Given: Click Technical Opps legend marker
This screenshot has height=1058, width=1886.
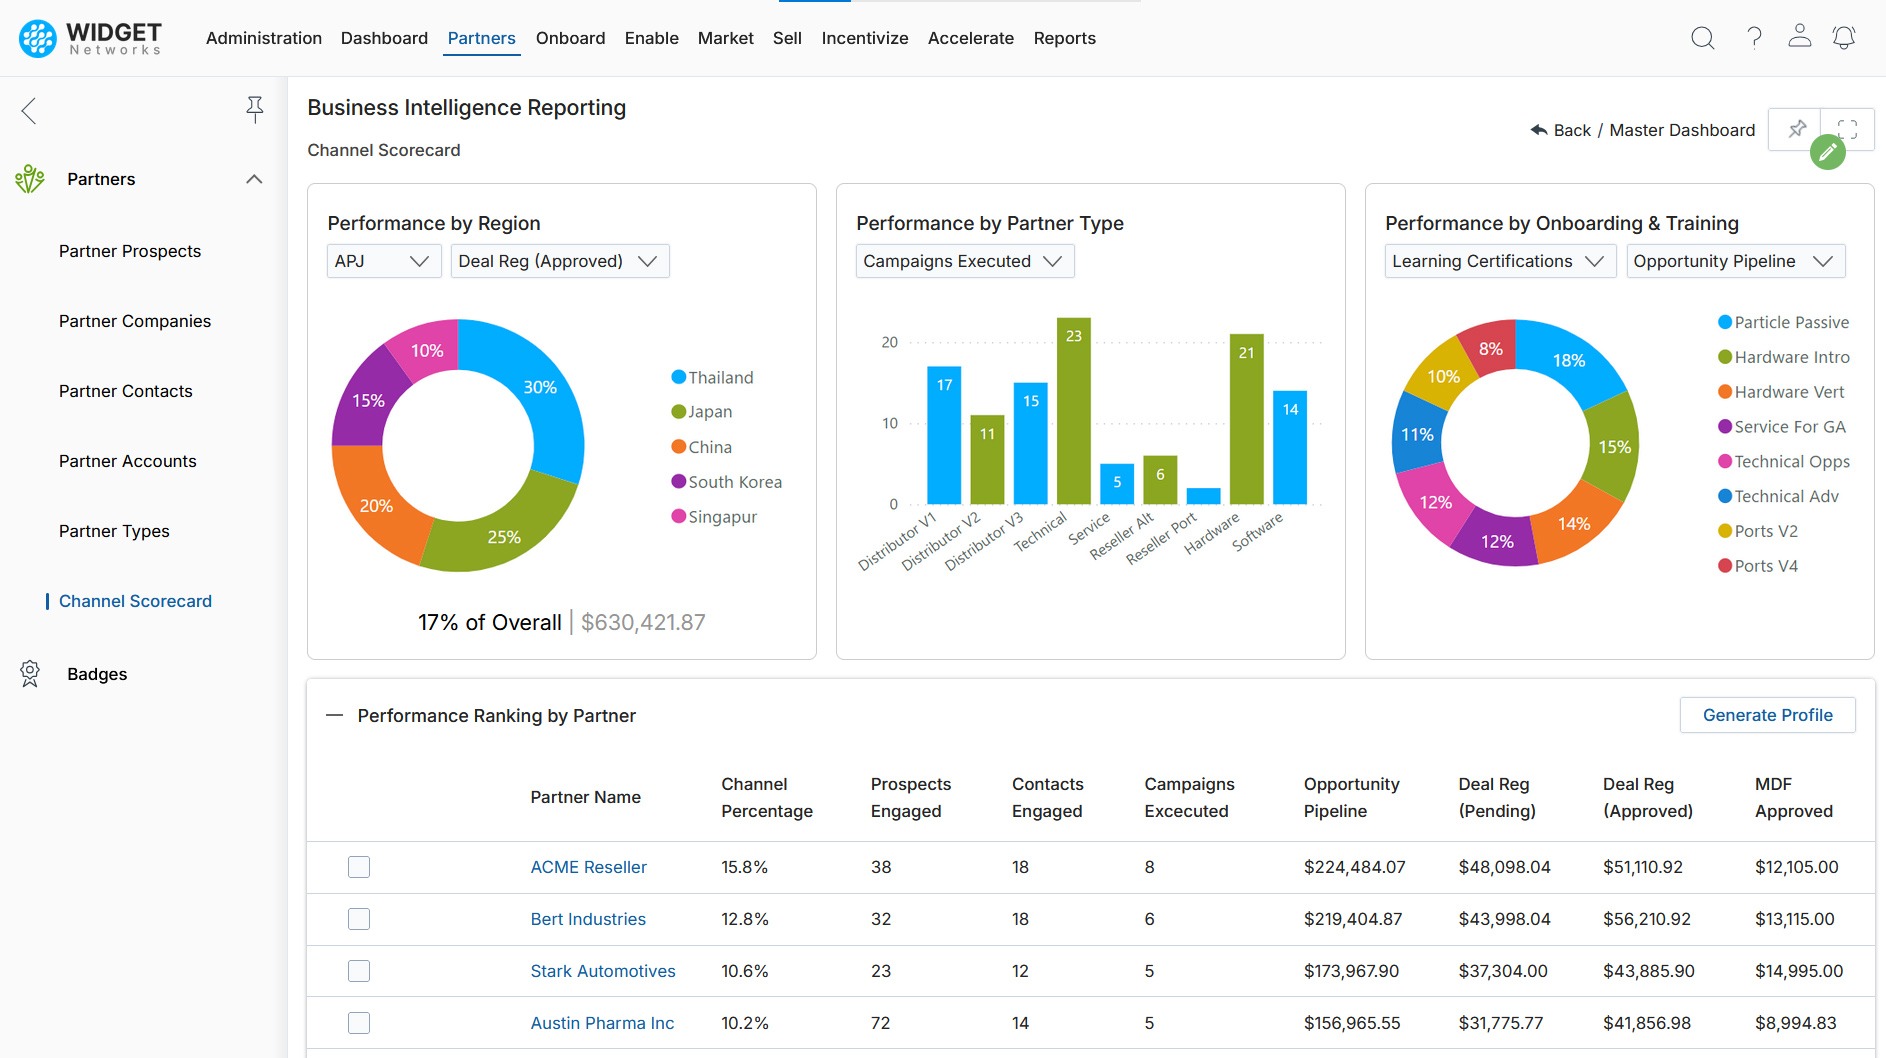Looking at the screenshot, I should click(1725, 461).
